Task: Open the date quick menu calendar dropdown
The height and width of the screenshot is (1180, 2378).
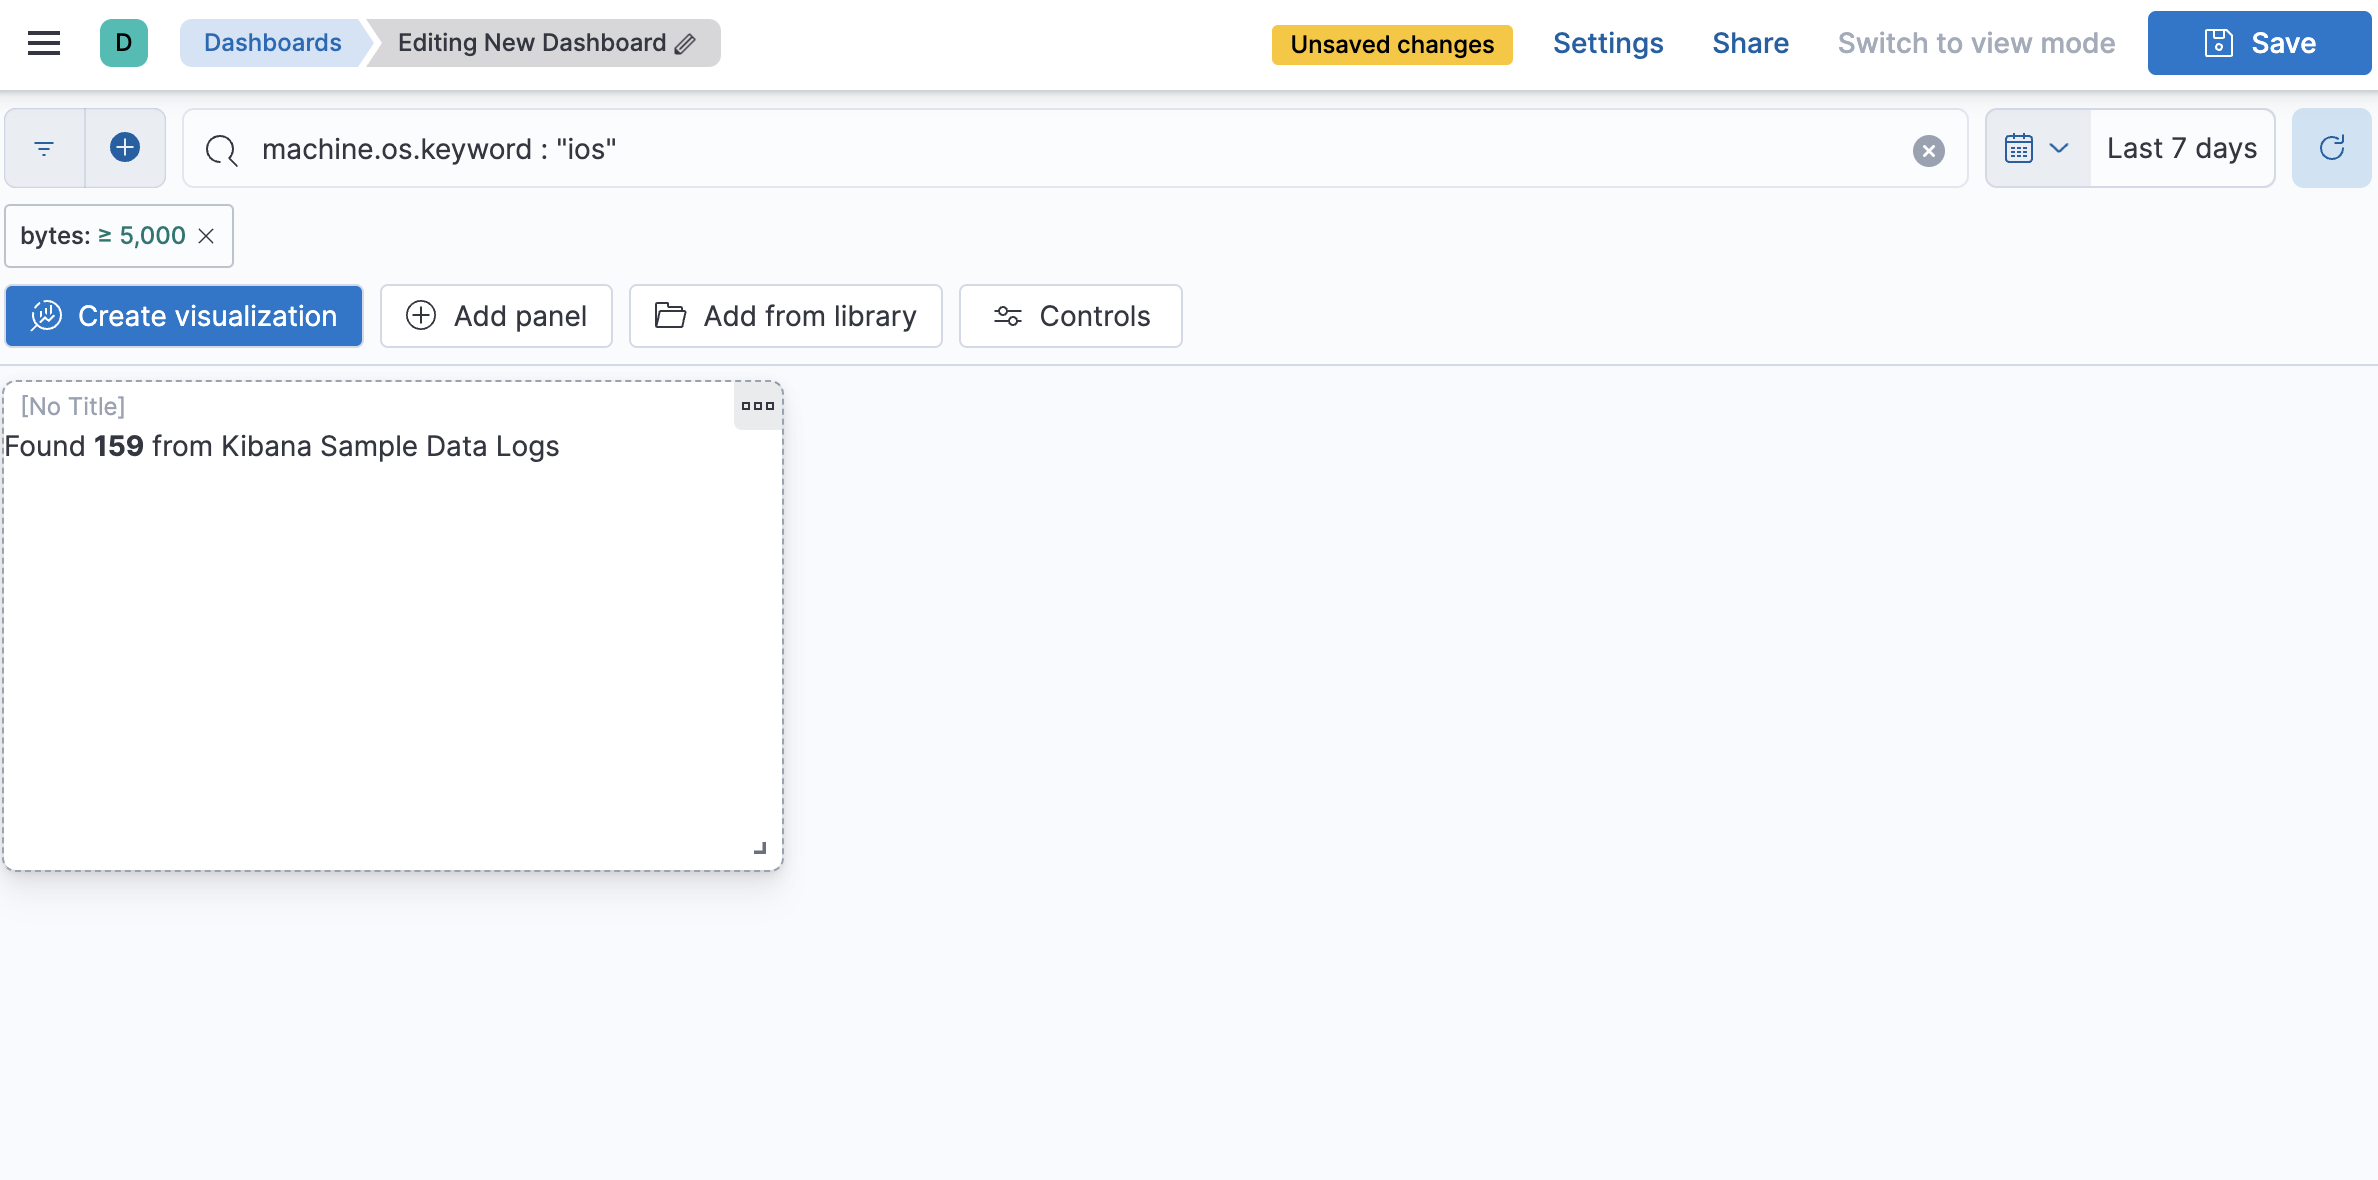Action: pos(2037,148)
